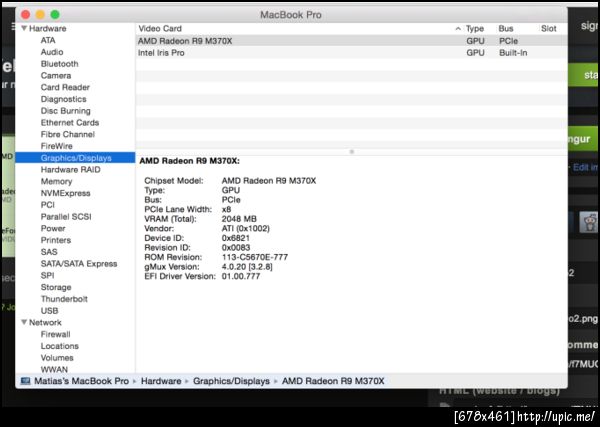Toggle the ascending sort arrow indicator
600x427 pixels.
[x=458, y=29]
